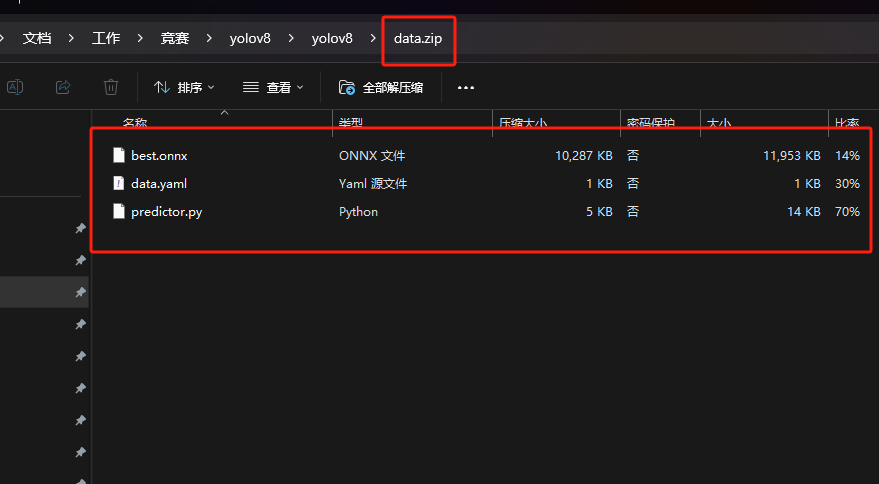Select the data.zip breadcrumb segment

pyautogui.click(x=418, y=39)
